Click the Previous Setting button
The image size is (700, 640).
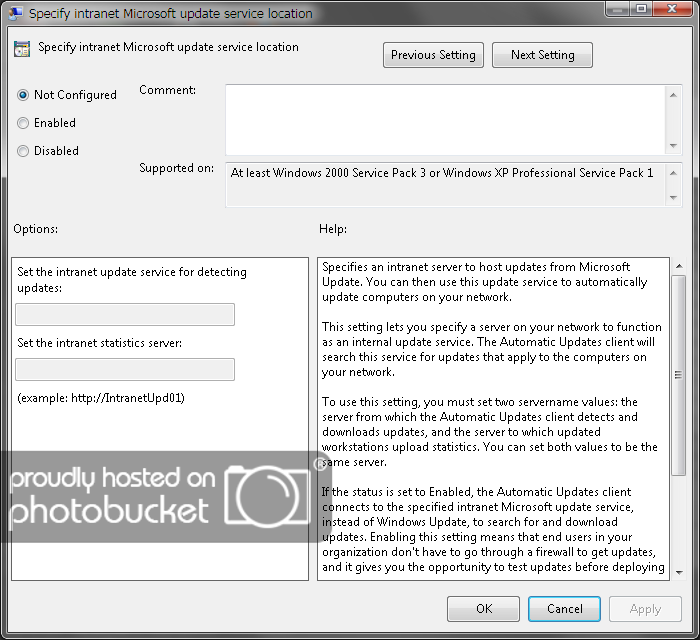pyautogui.click(x=433, y=55)
